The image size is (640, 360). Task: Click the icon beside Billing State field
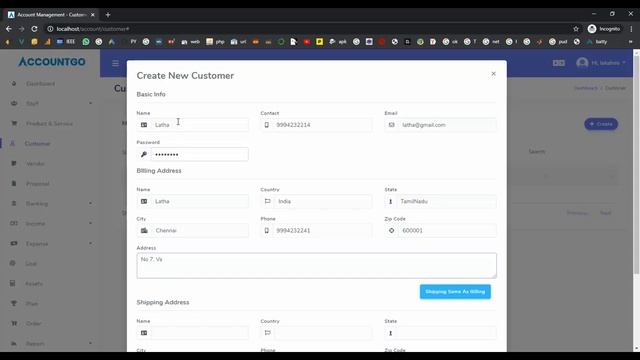pyautogui.click(x=390, y=201)
